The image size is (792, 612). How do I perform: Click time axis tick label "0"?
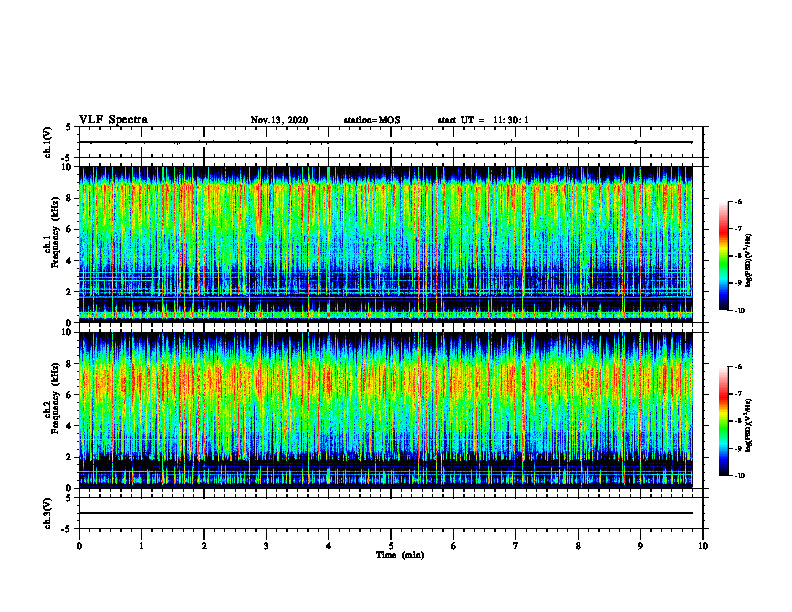(79, 546)
